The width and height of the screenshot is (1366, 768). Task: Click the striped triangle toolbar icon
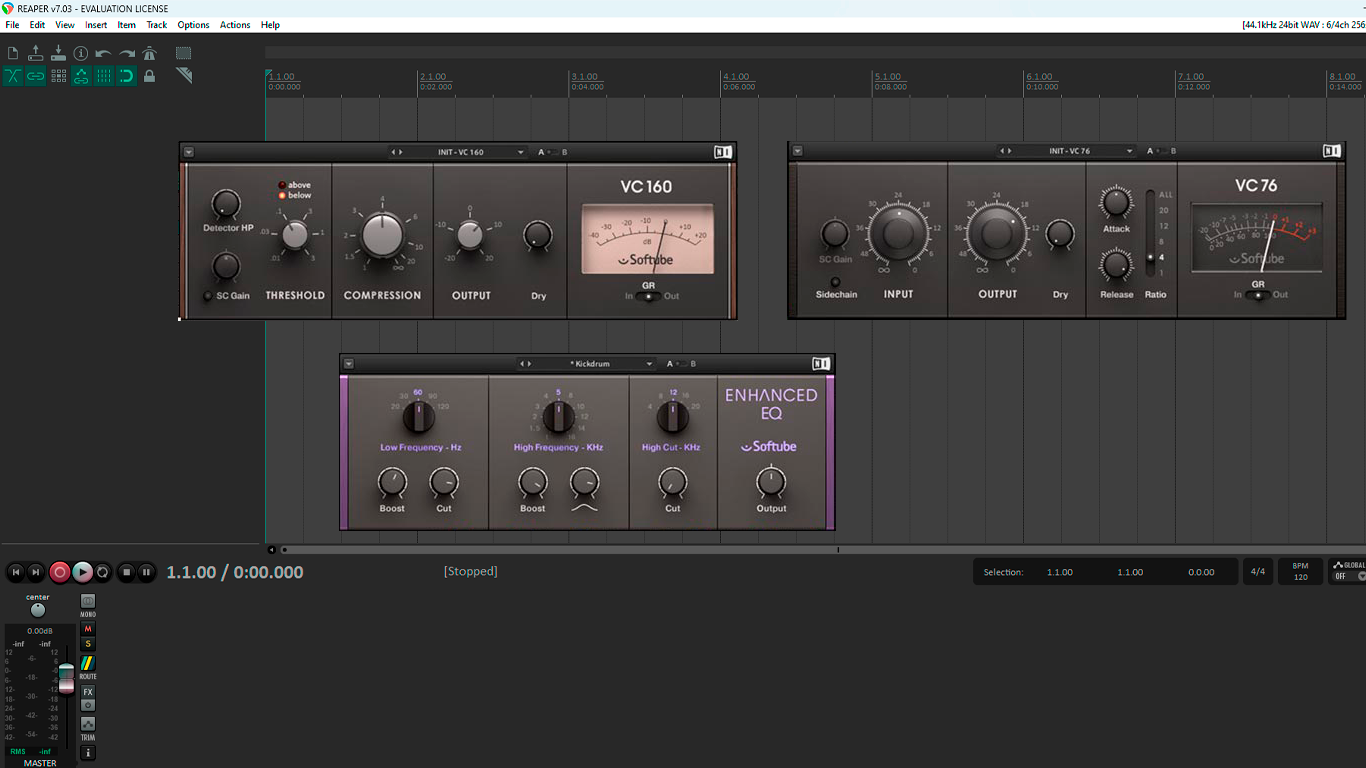click(x=184, y=76)
